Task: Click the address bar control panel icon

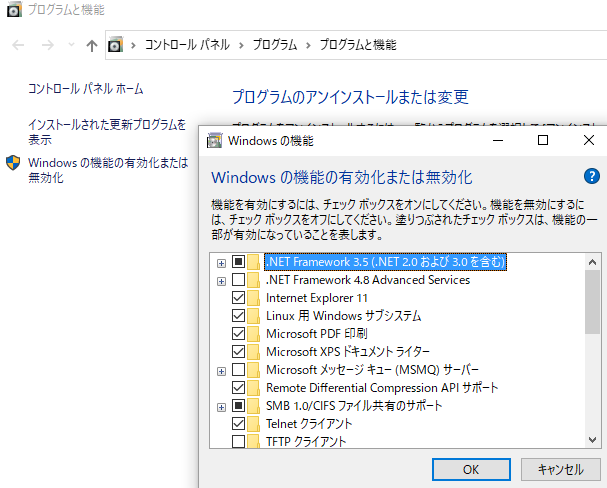Action: 115,45
